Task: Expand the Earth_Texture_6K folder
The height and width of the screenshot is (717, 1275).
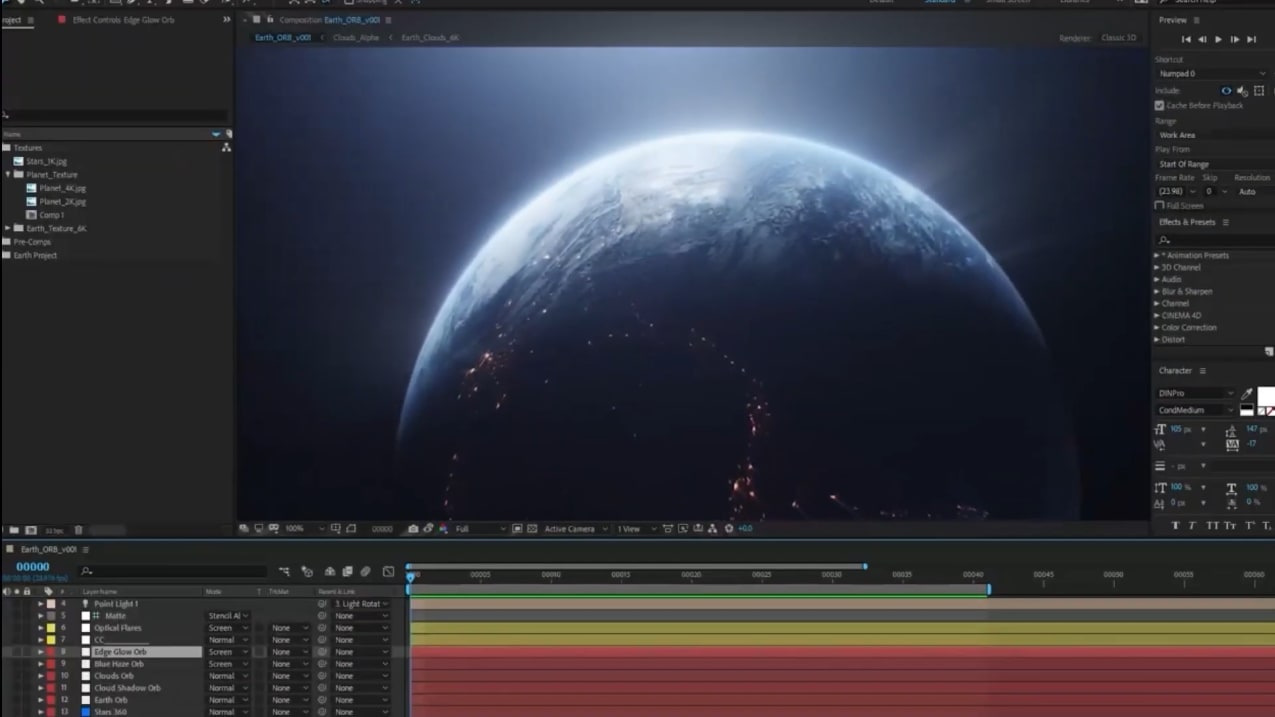Action: click(8, 228)
